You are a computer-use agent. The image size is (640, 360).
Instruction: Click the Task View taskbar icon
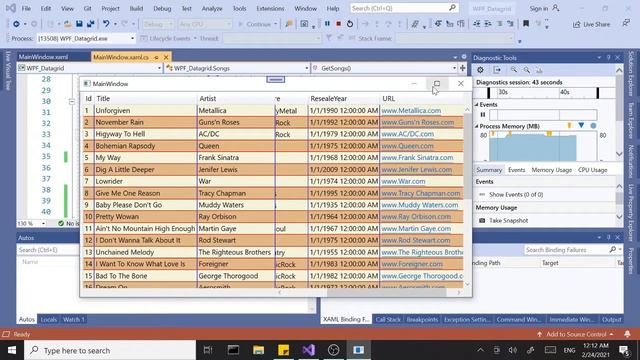pyautogui.click(x=208, y=350)
